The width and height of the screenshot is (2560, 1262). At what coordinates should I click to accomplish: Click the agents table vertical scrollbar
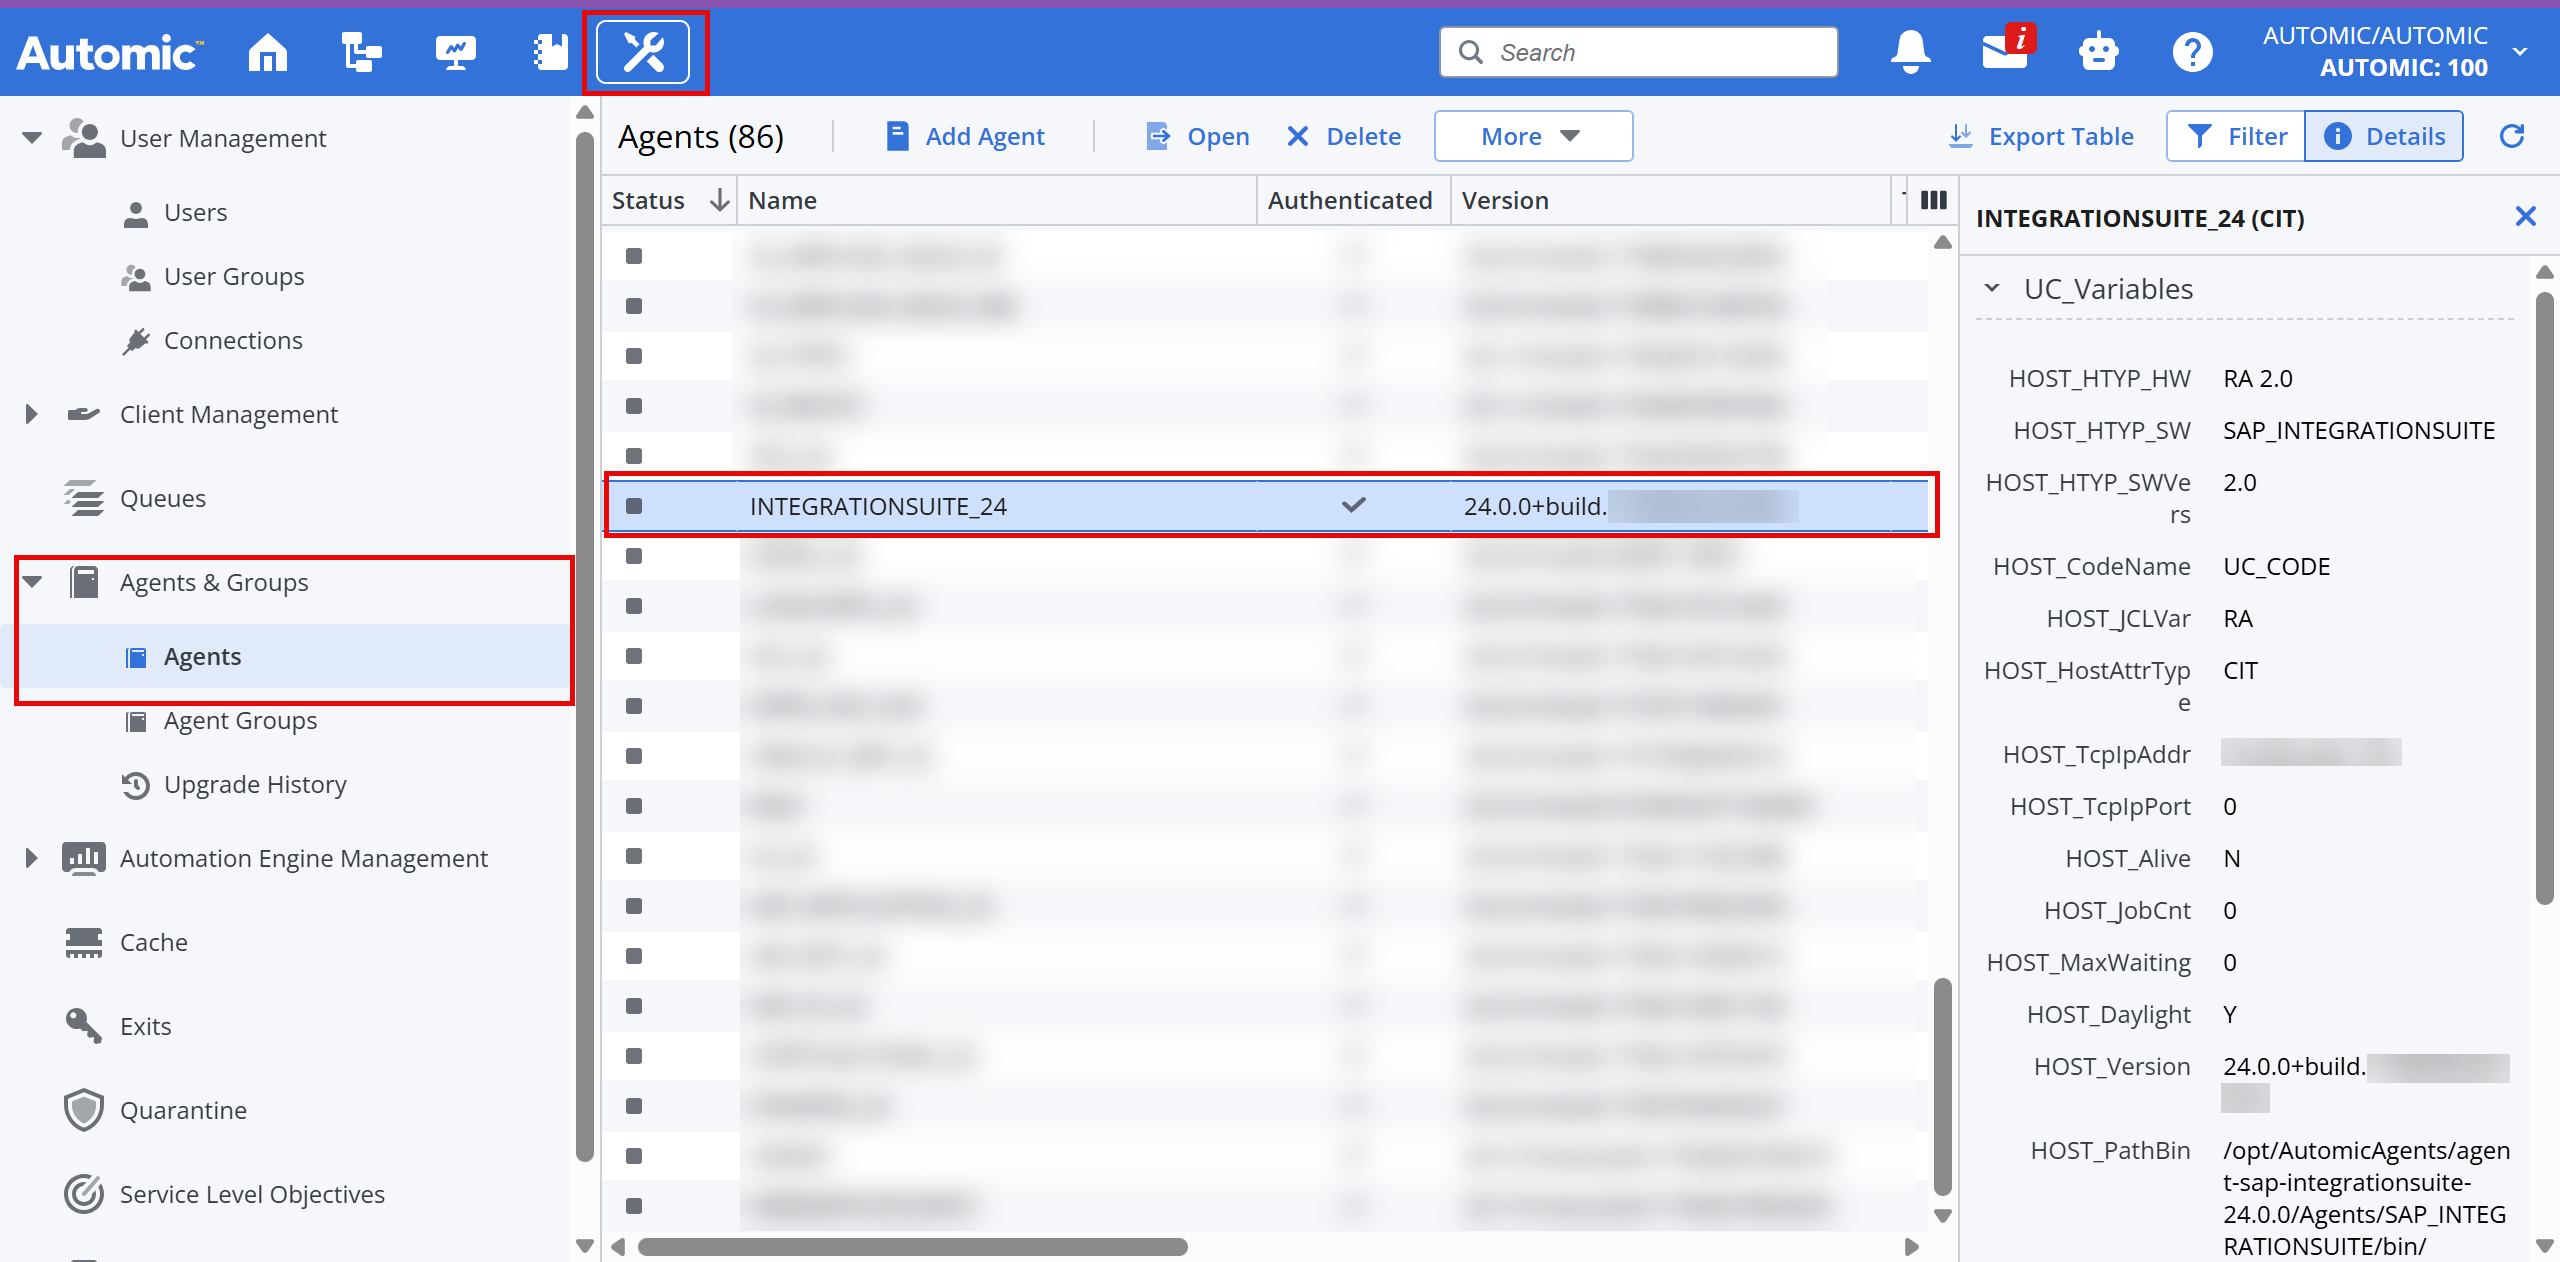(x=1943, y=1086)
